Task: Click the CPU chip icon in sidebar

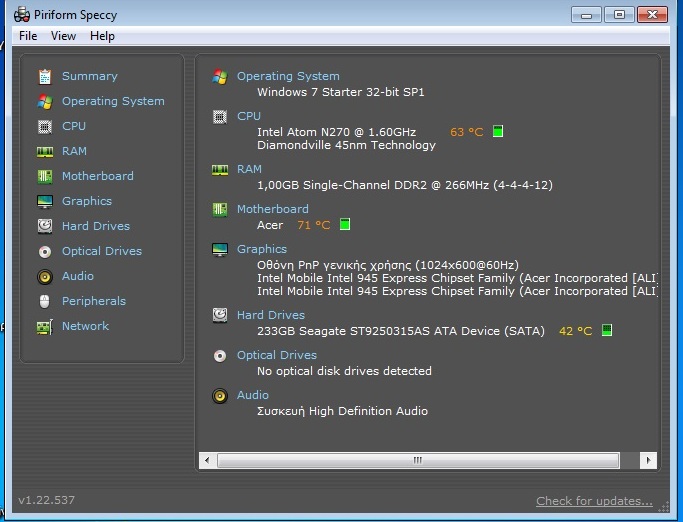Action: click(x=45, y=126)
